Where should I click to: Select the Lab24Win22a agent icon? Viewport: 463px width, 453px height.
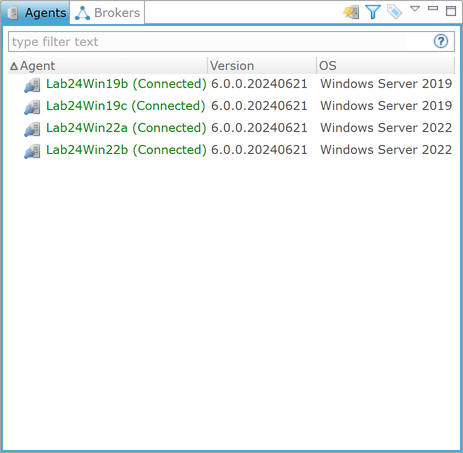(x=32, y=129)
